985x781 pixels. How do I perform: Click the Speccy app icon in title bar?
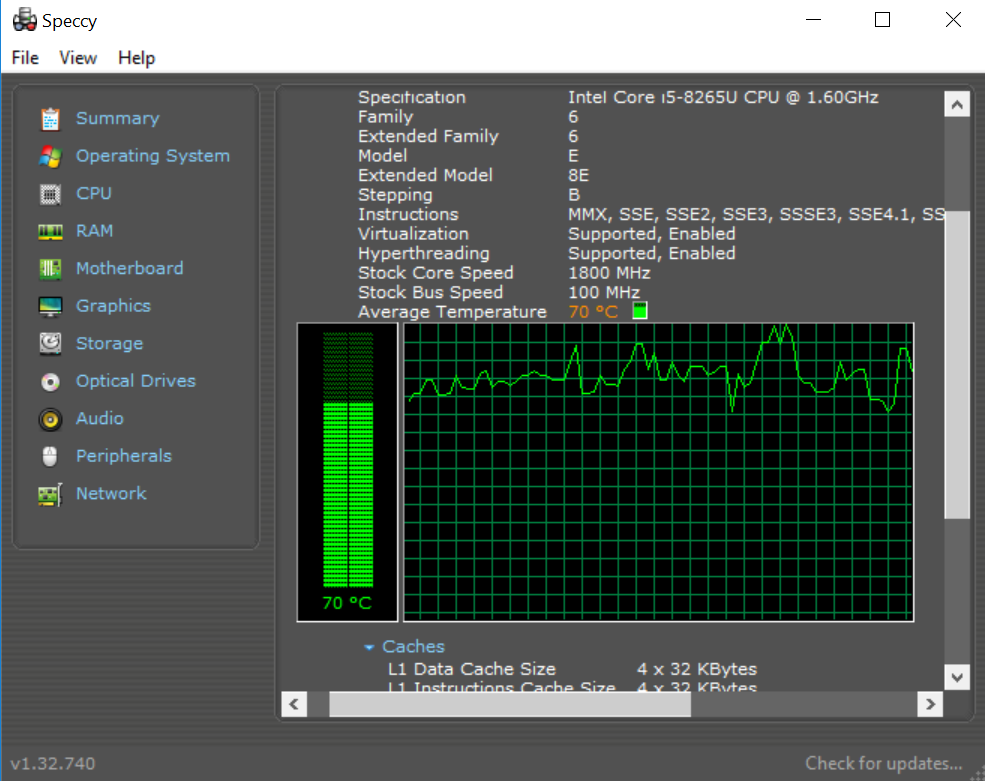pyautogui.click(x=24, y=20)
